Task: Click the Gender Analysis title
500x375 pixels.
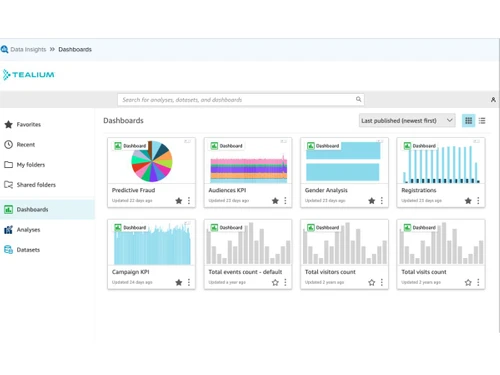Action: 326,190
